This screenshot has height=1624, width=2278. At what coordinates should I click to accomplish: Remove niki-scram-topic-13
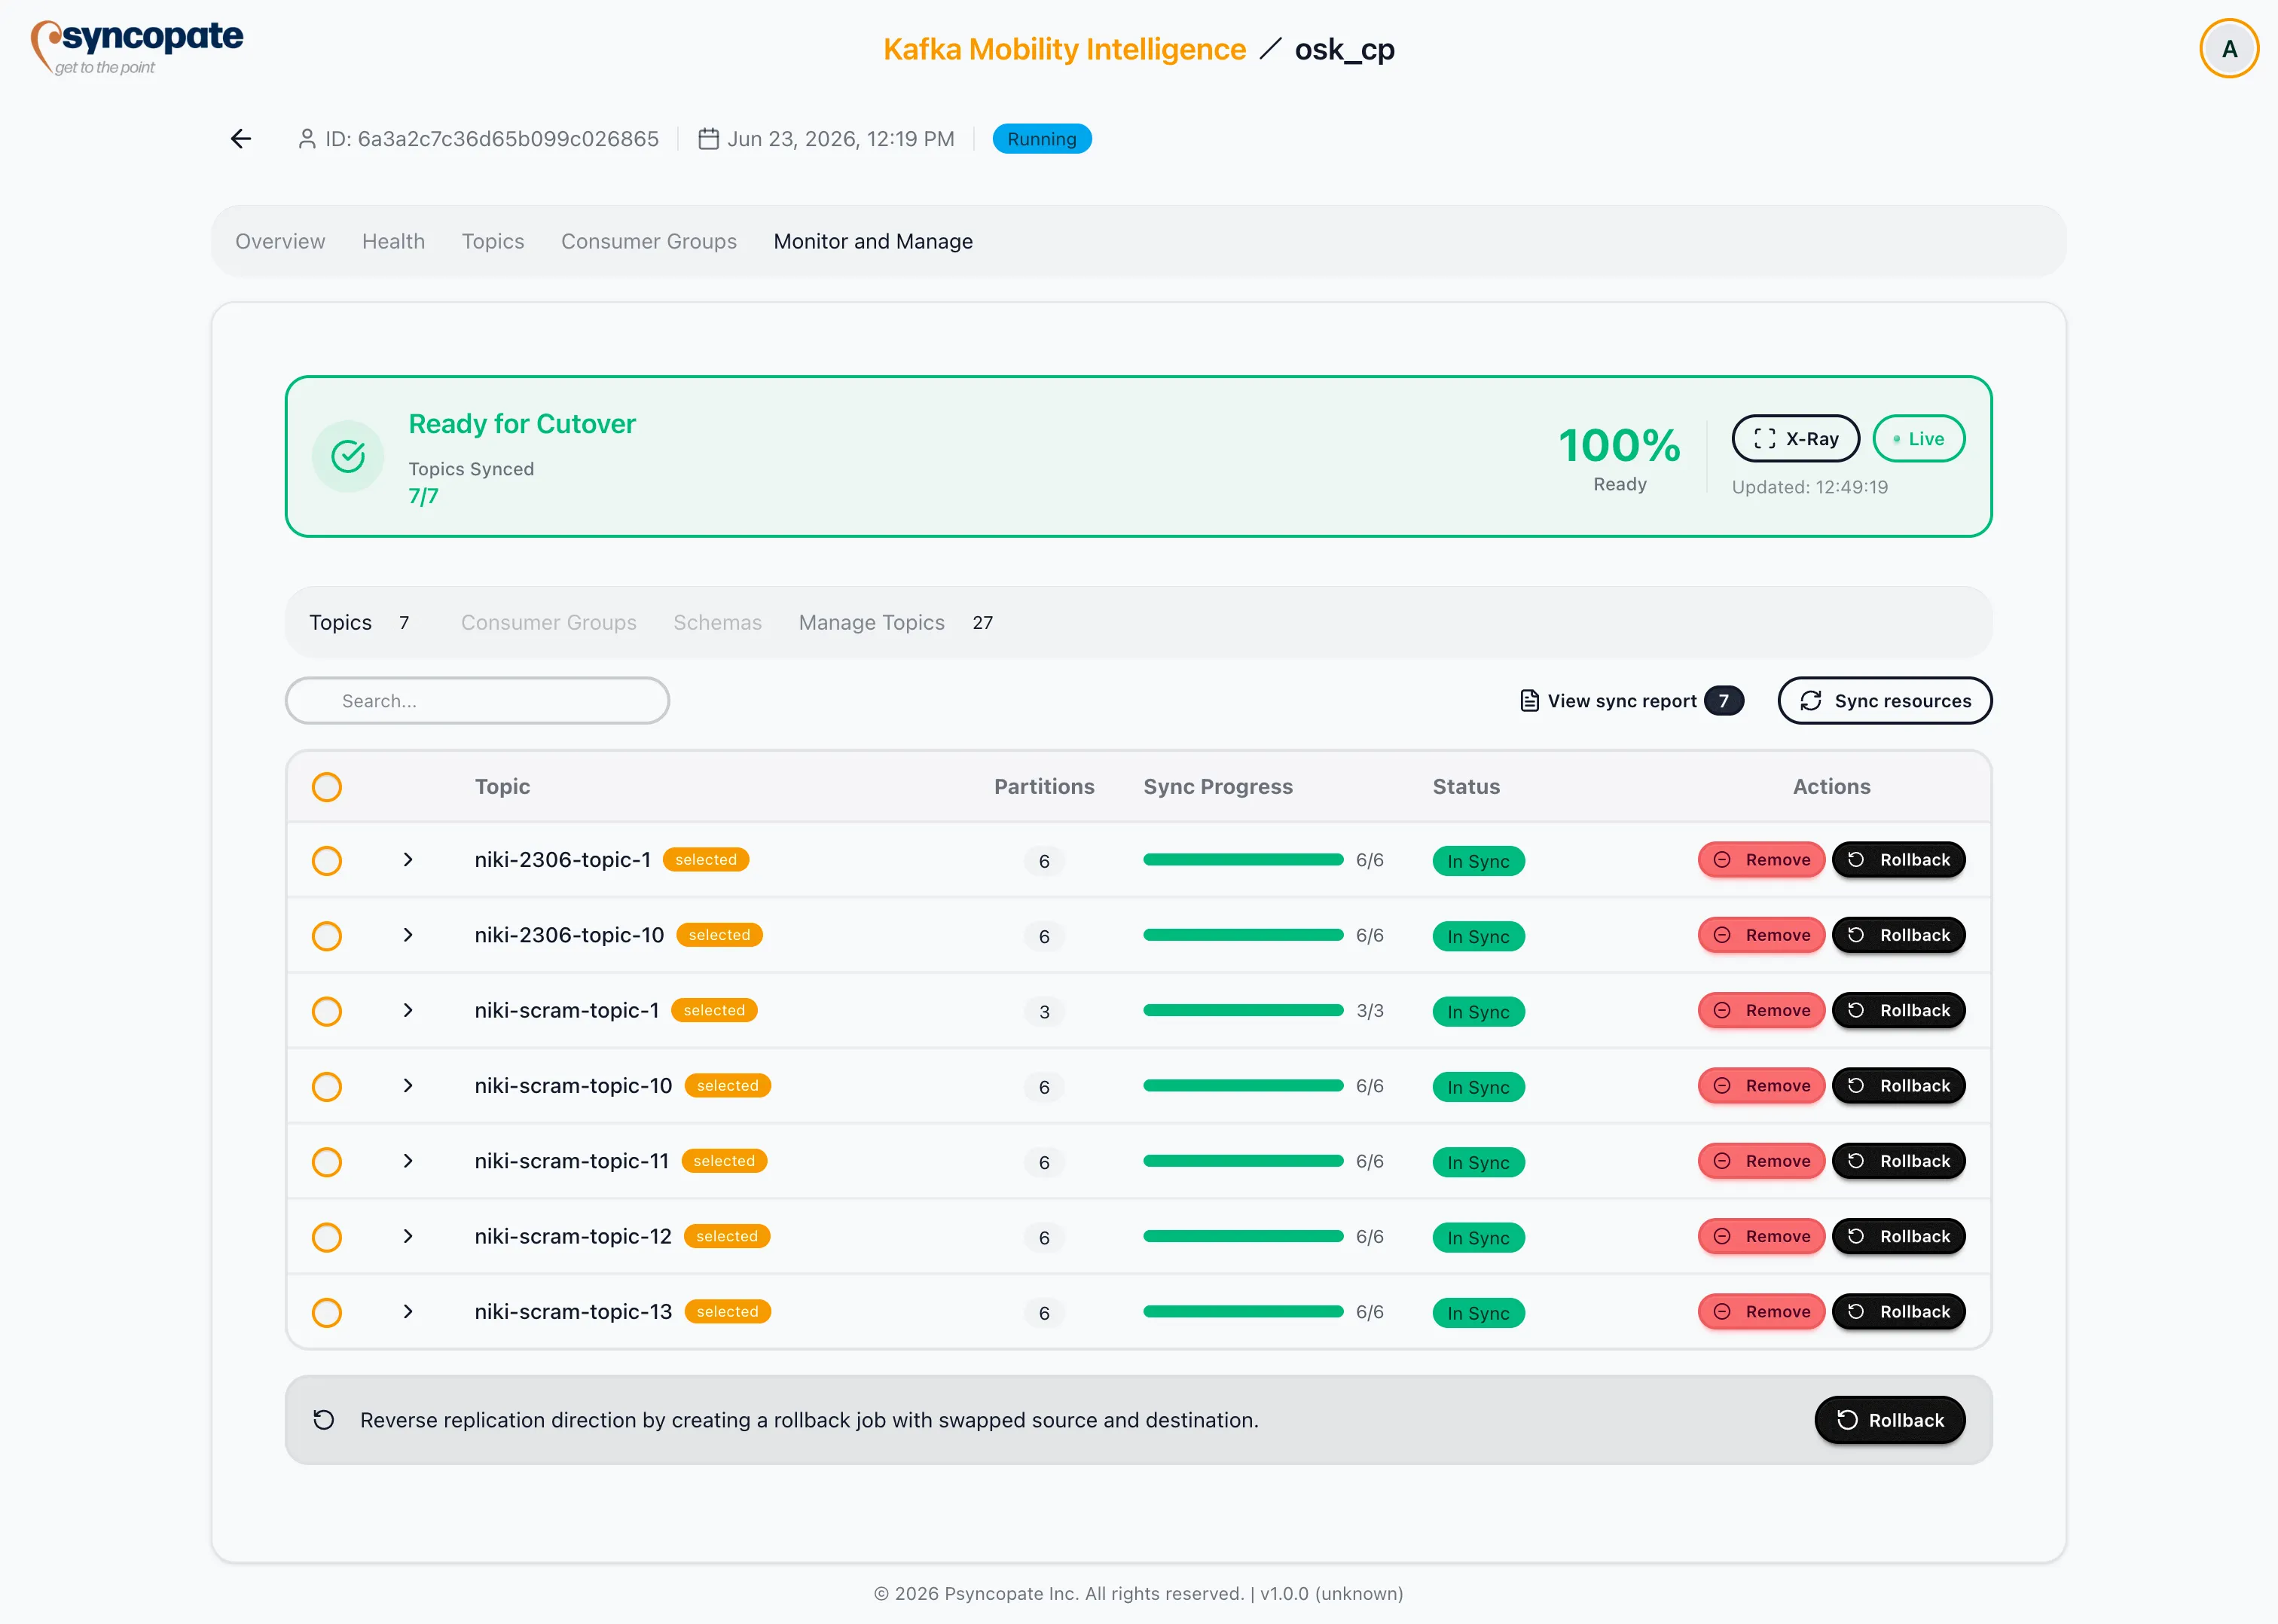(x=1761, y=1312)
